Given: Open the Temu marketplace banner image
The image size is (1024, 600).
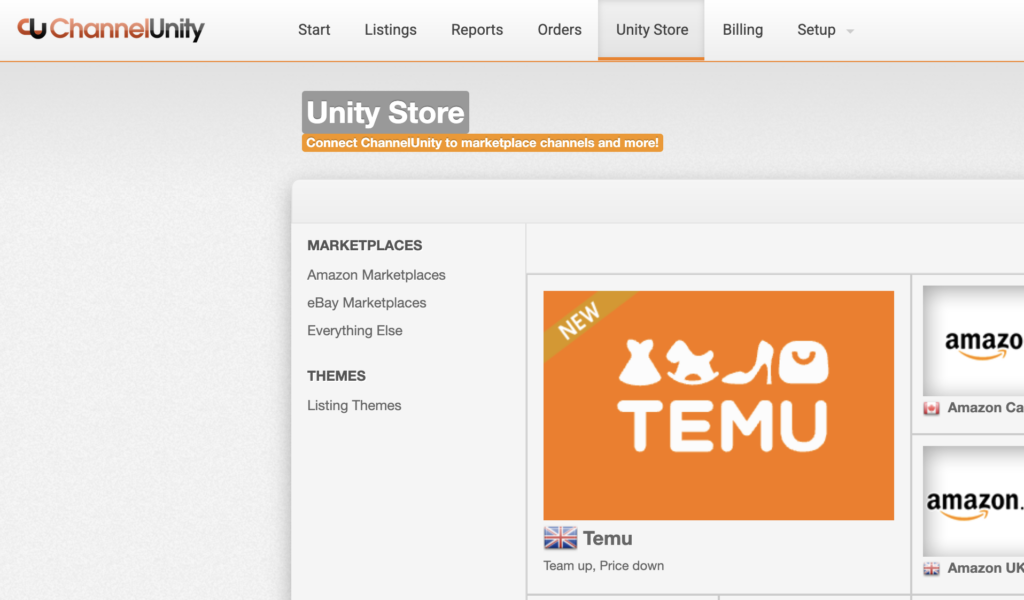Looking at the screenshot, I should coord(718,405).
